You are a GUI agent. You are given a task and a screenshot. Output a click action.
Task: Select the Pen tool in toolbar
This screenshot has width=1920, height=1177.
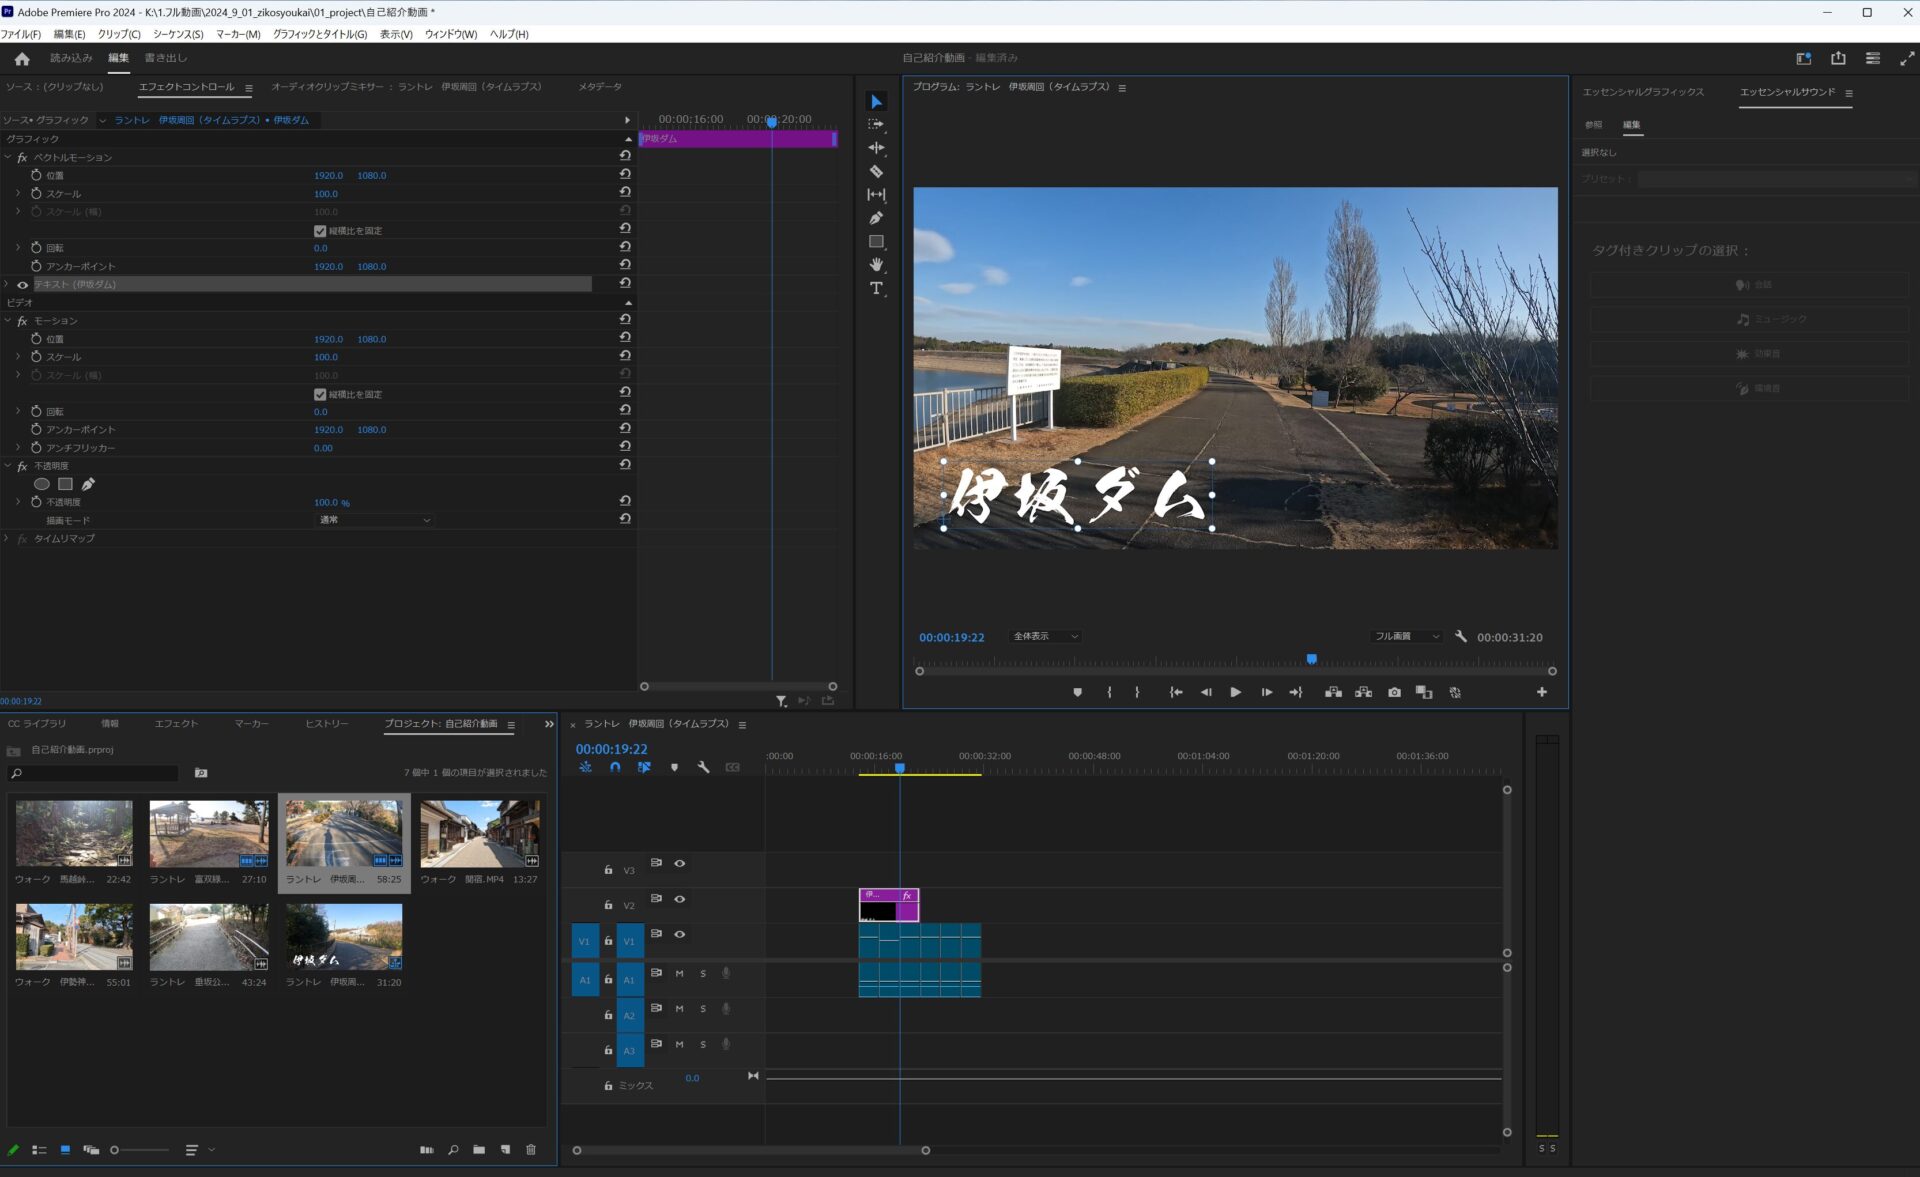click(x=876, y=218)
